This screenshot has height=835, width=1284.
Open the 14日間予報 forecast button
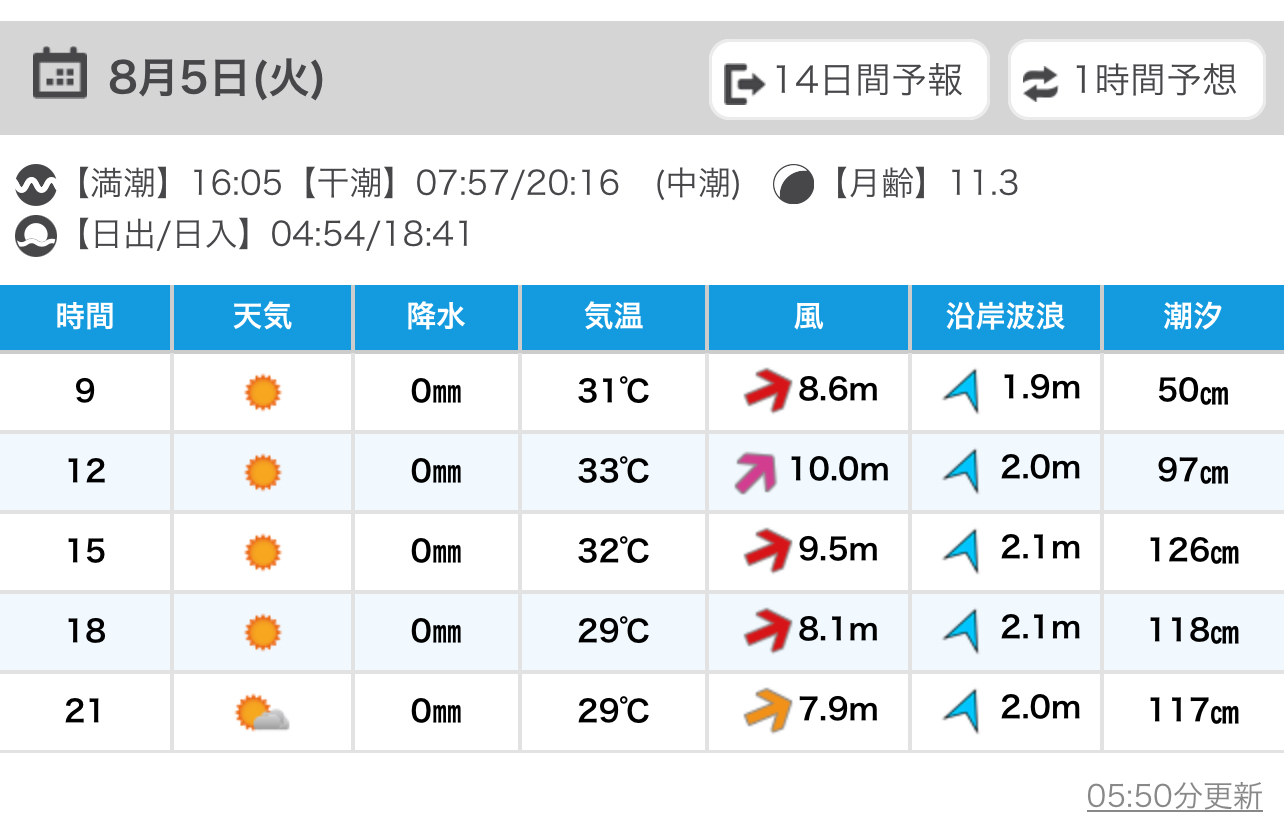point(849,80)
